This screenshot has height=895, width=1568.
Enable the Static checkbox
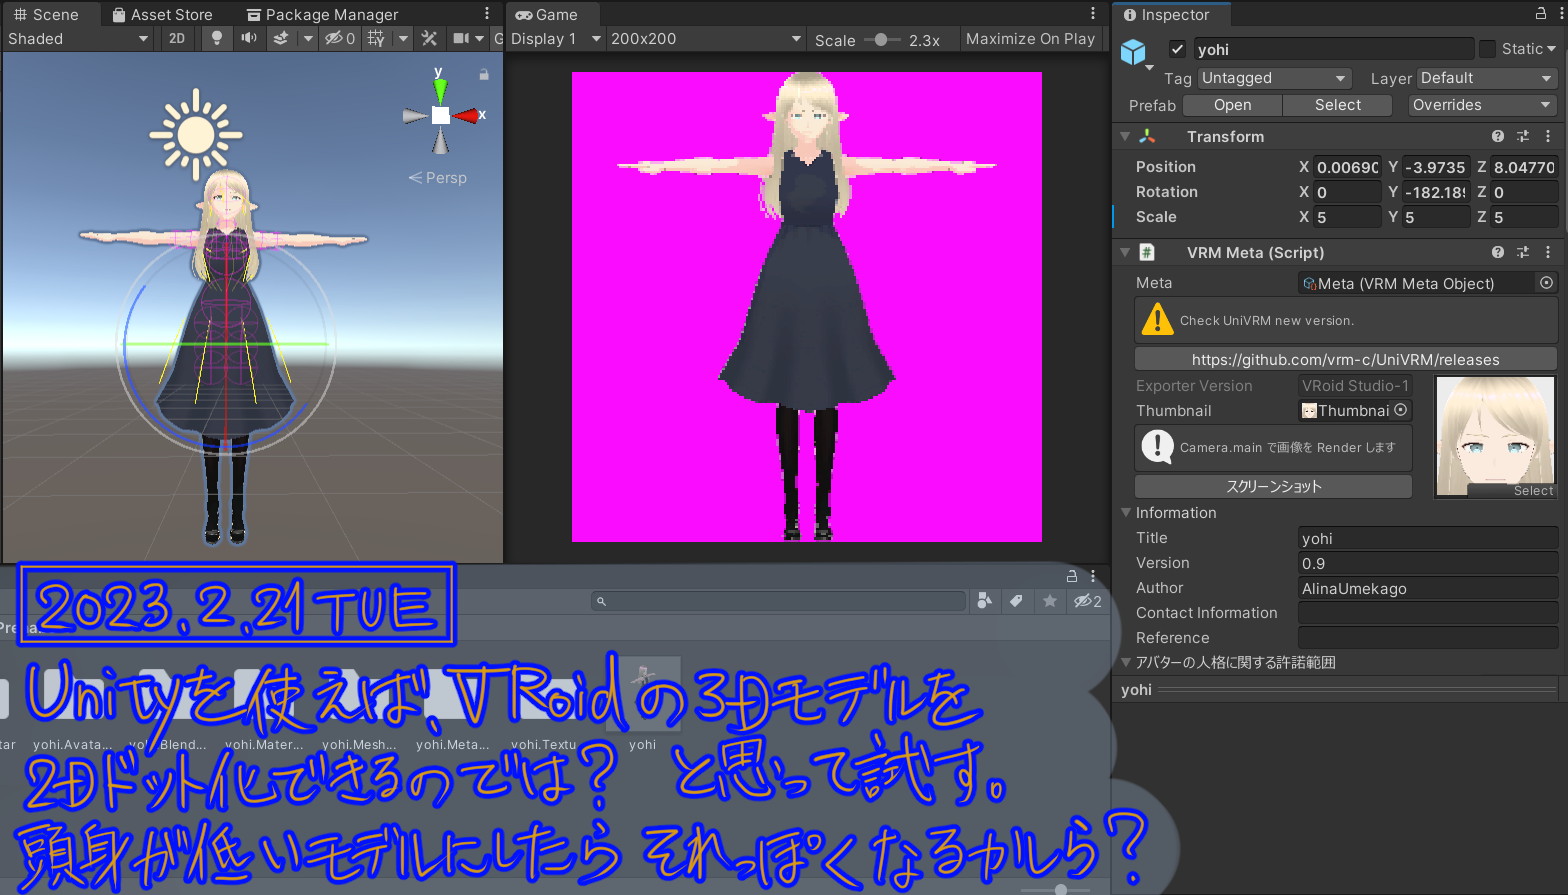[1487, 49]
